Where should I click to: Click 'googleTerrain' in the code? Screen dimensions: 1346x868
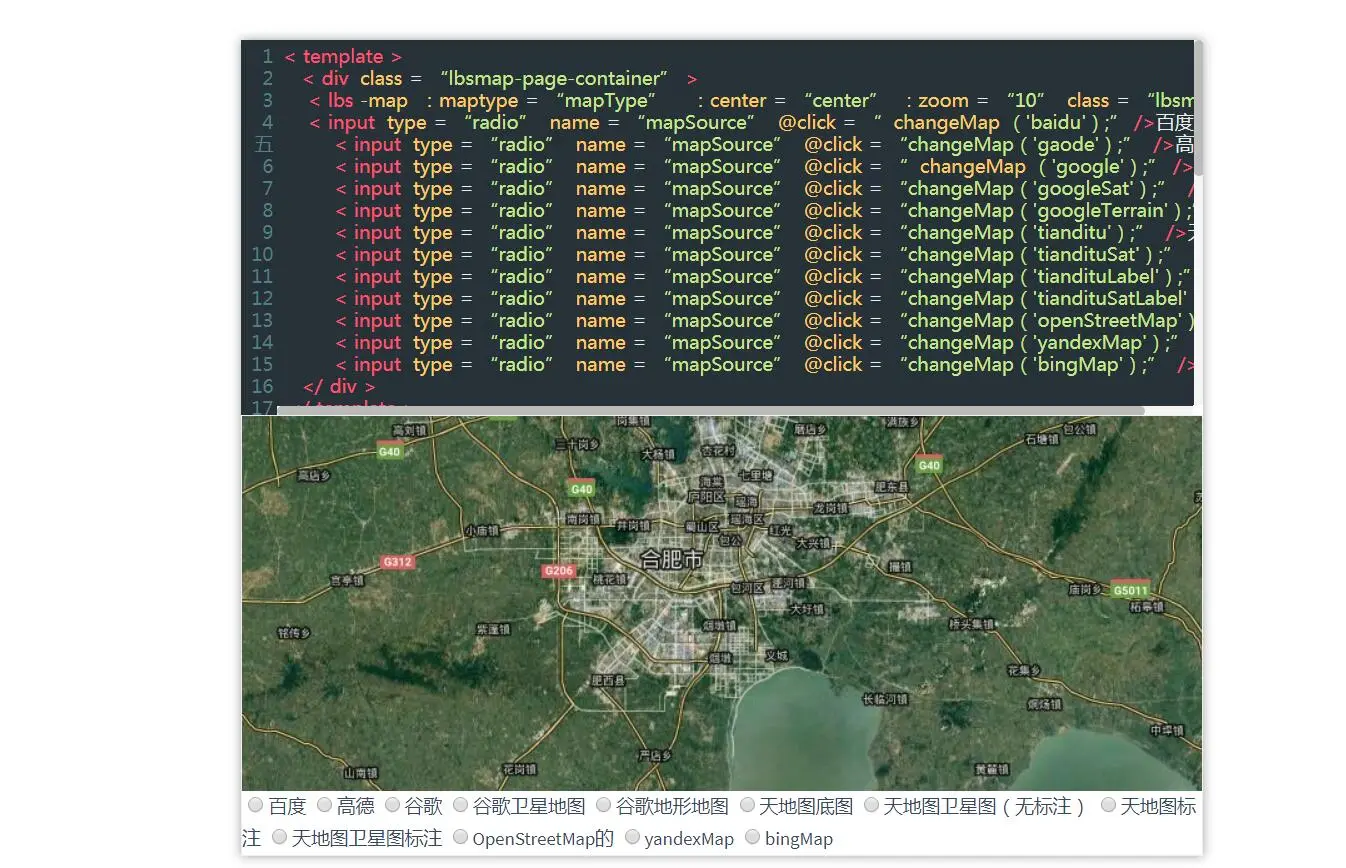[1102, 211]
